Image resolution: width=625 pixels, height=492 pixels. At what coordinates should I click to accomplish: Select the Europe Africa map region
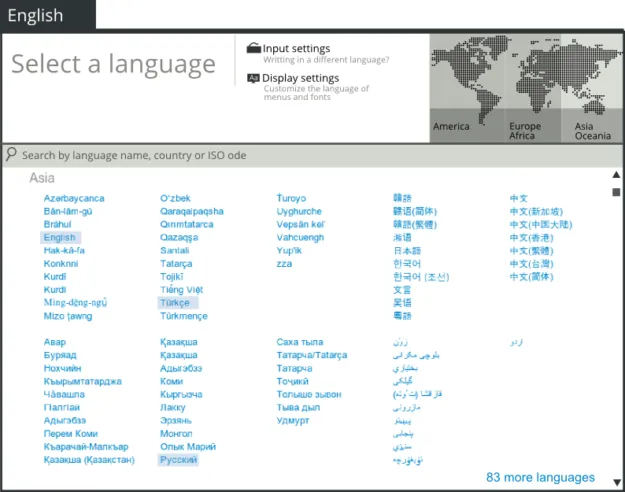click(533, 88)
